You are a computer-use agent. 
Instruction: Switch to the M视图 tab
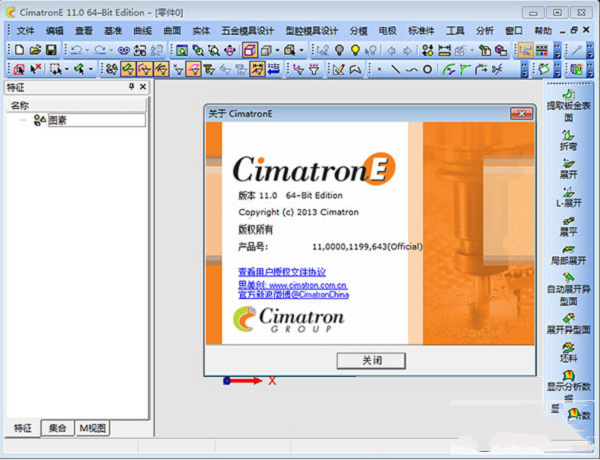(92, 428)
